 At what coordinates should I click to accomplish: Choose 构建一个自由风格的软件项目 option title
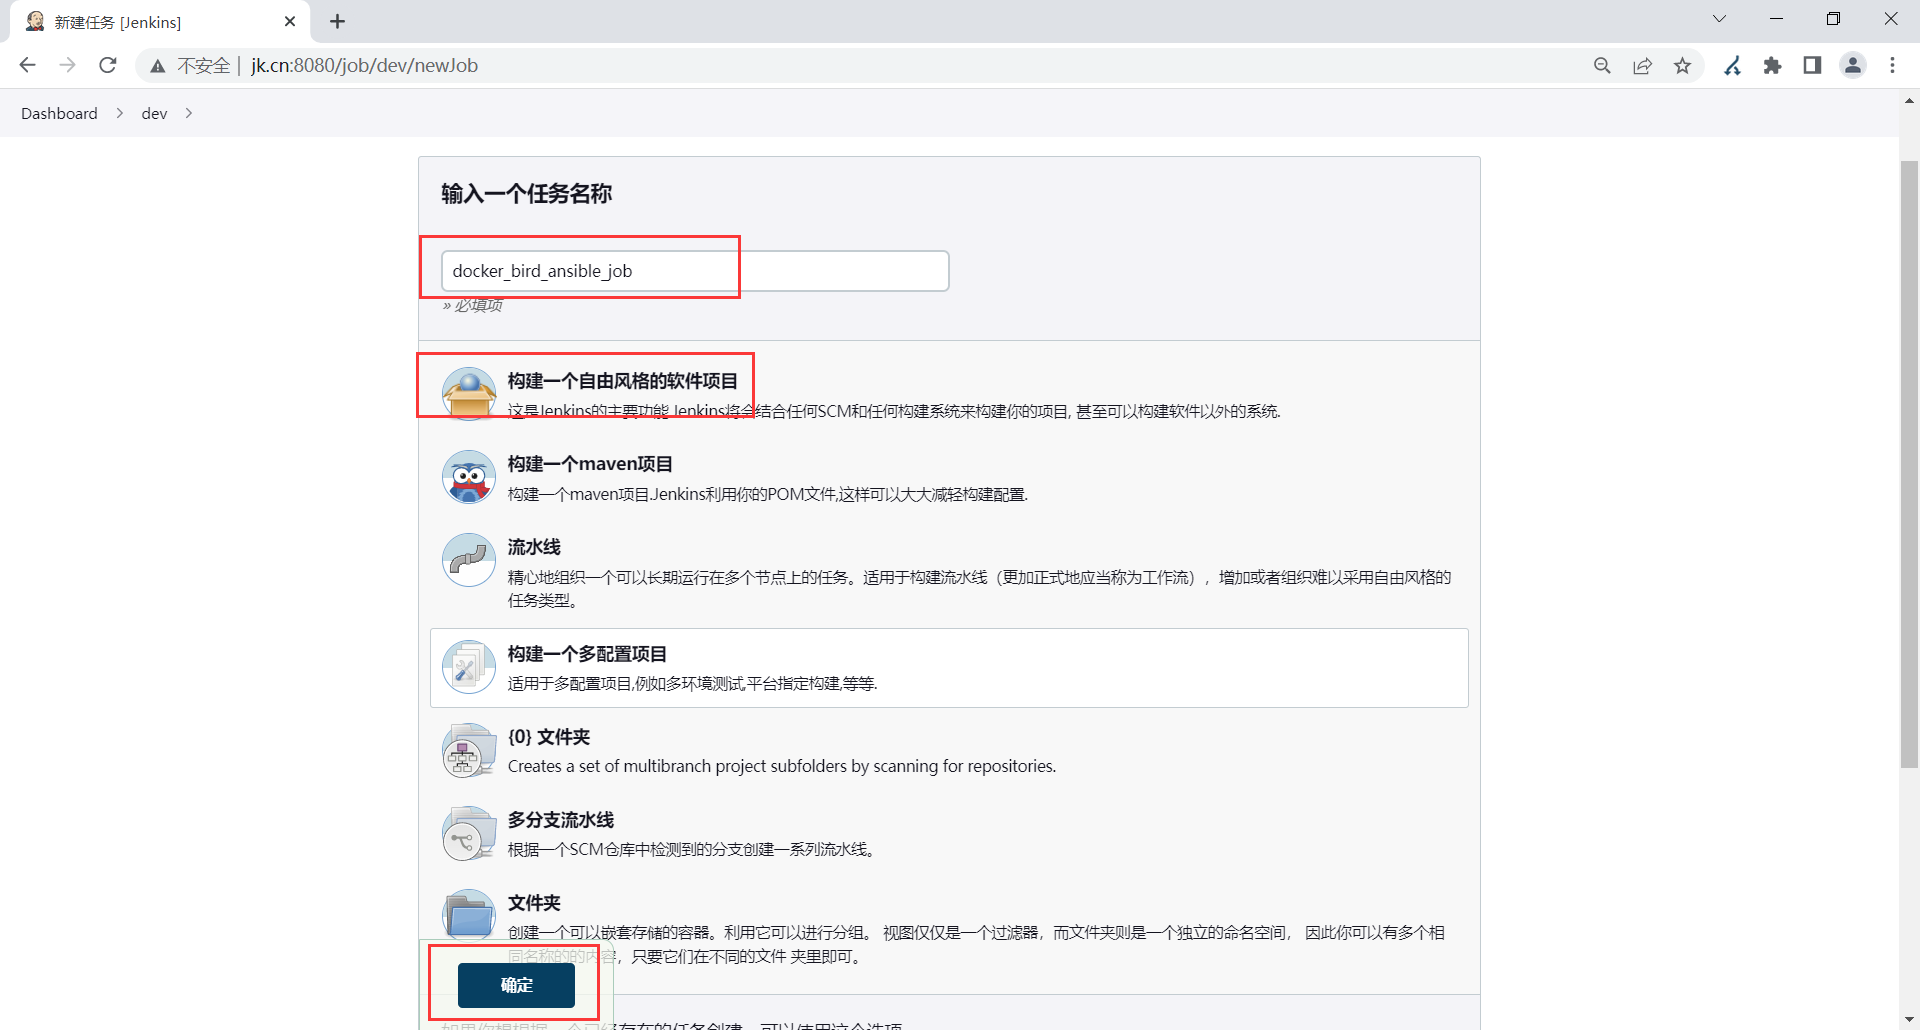(622, 381)
